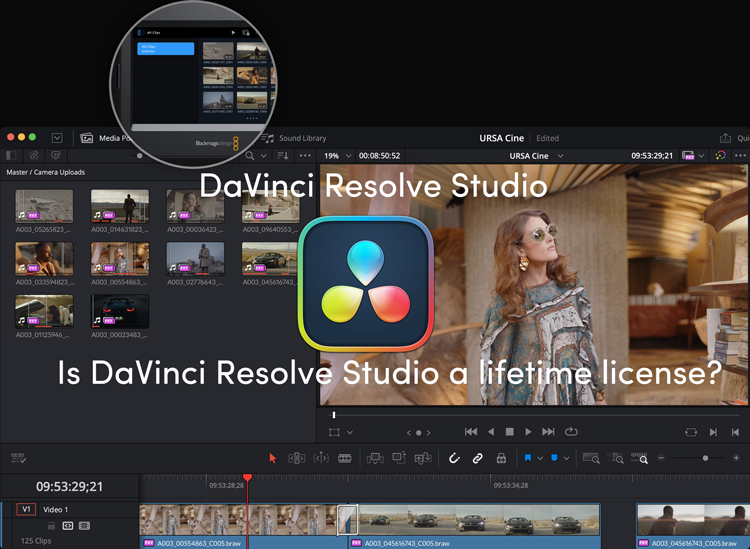The height and width of the screenshot is (549, 750).
Task: Go to next marker with right arrow
Action: [428, 433]
